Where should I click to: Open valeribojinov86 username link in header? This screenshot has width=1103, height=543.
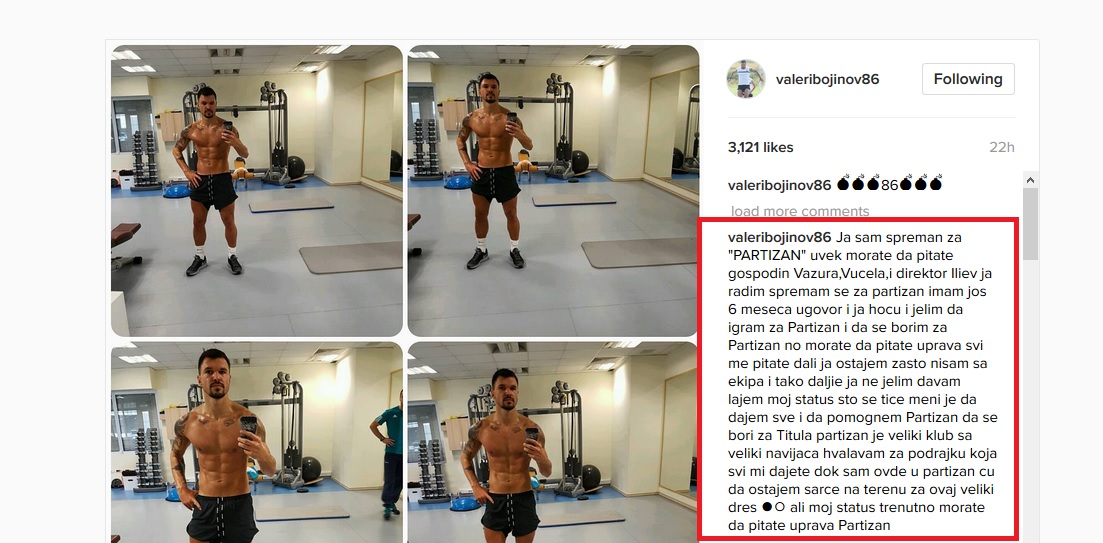[827, 79]
